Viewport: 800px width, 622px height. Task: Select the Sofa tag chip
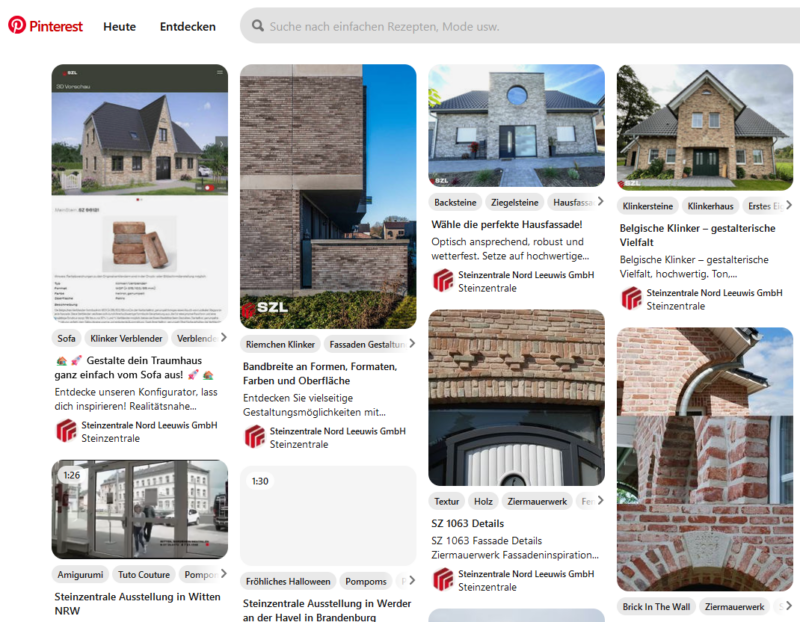pyautogui.click(x=66, y=338)
